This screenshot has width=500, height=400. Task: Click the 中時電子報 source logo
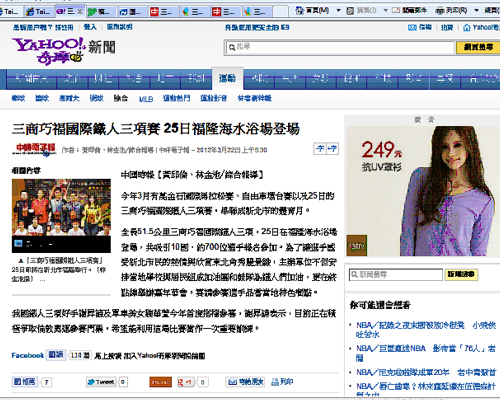click(x=34, y=149)
